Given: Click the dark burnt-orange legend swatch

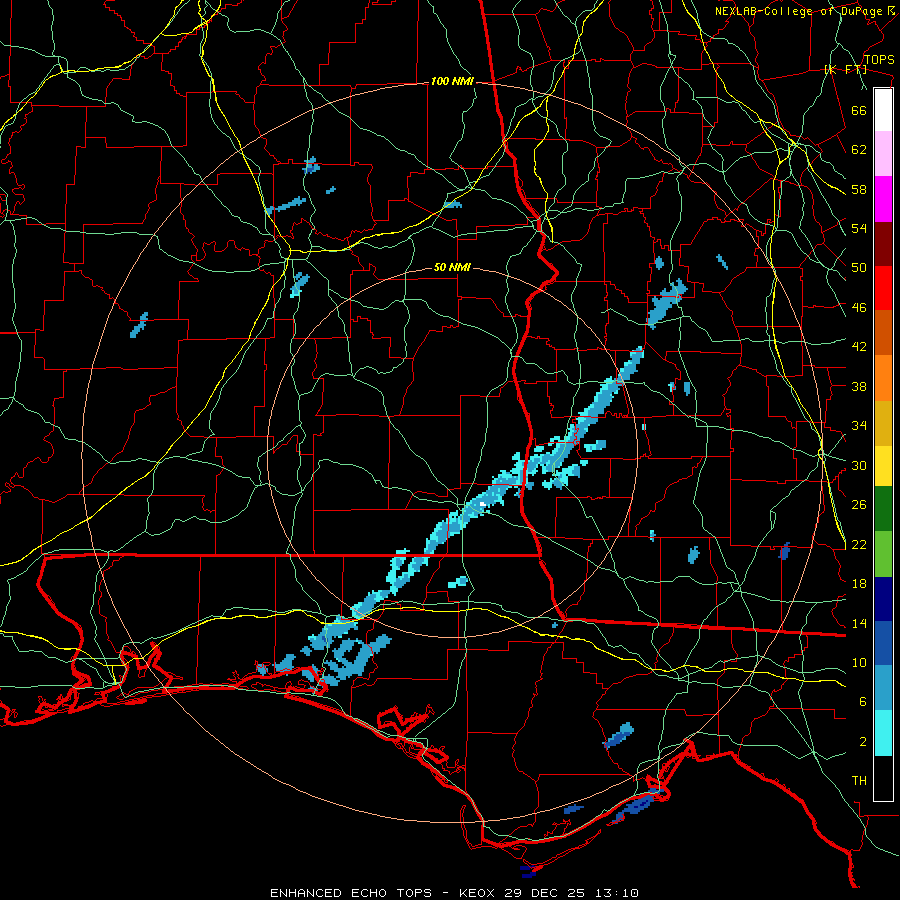Looking at the screenshot, I should pos(883,332).
